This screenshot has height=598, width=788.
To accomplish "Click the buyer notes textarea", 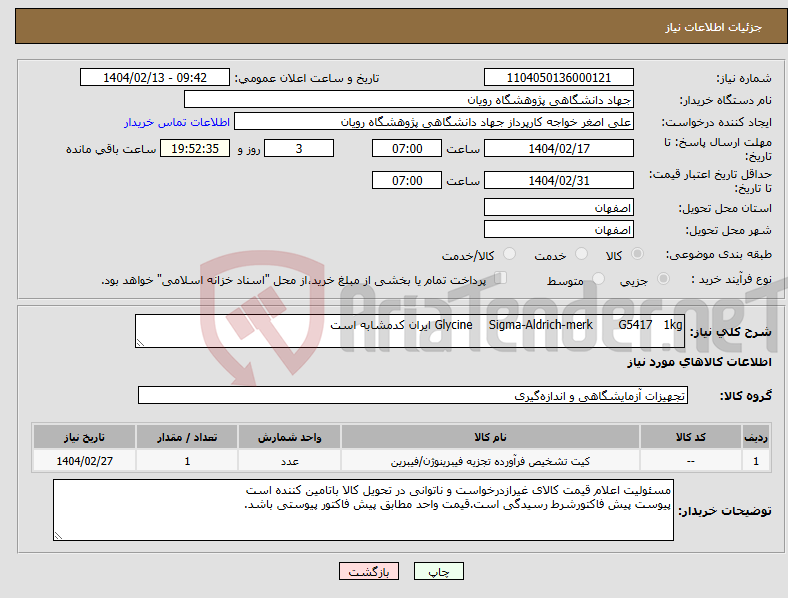I will (363, 510).
